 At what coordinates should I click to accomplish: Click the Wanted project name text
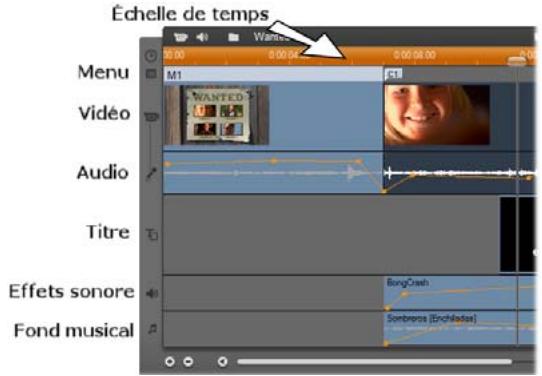(x=271, y=36)
